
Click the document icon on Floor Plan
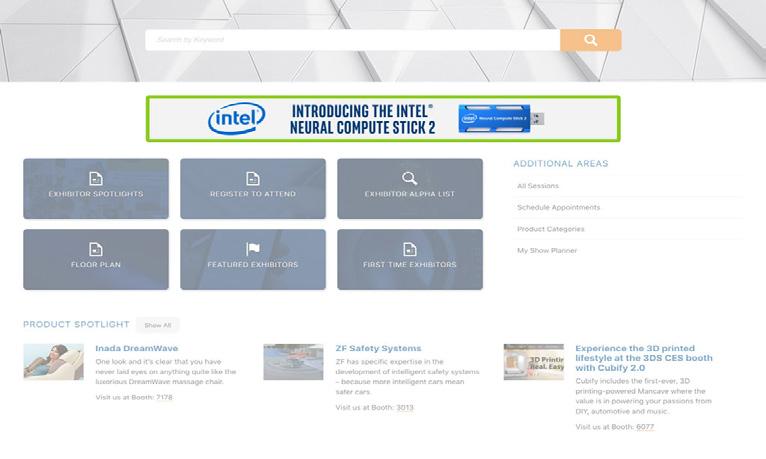click(x=96, y=250)
